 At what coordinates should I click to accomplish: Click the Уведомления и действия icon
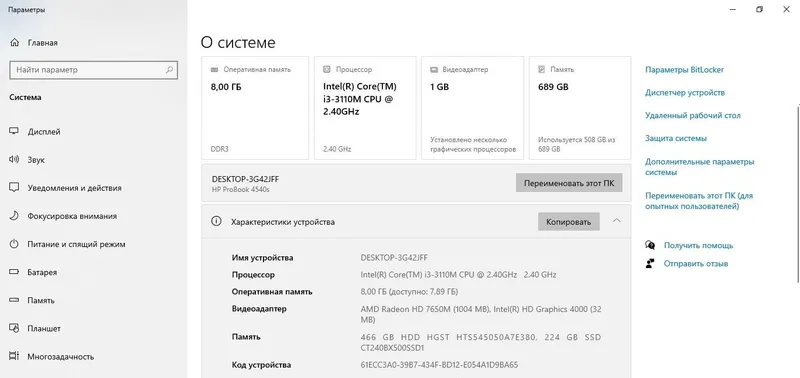pyautogui.click(x=14, y=188)
